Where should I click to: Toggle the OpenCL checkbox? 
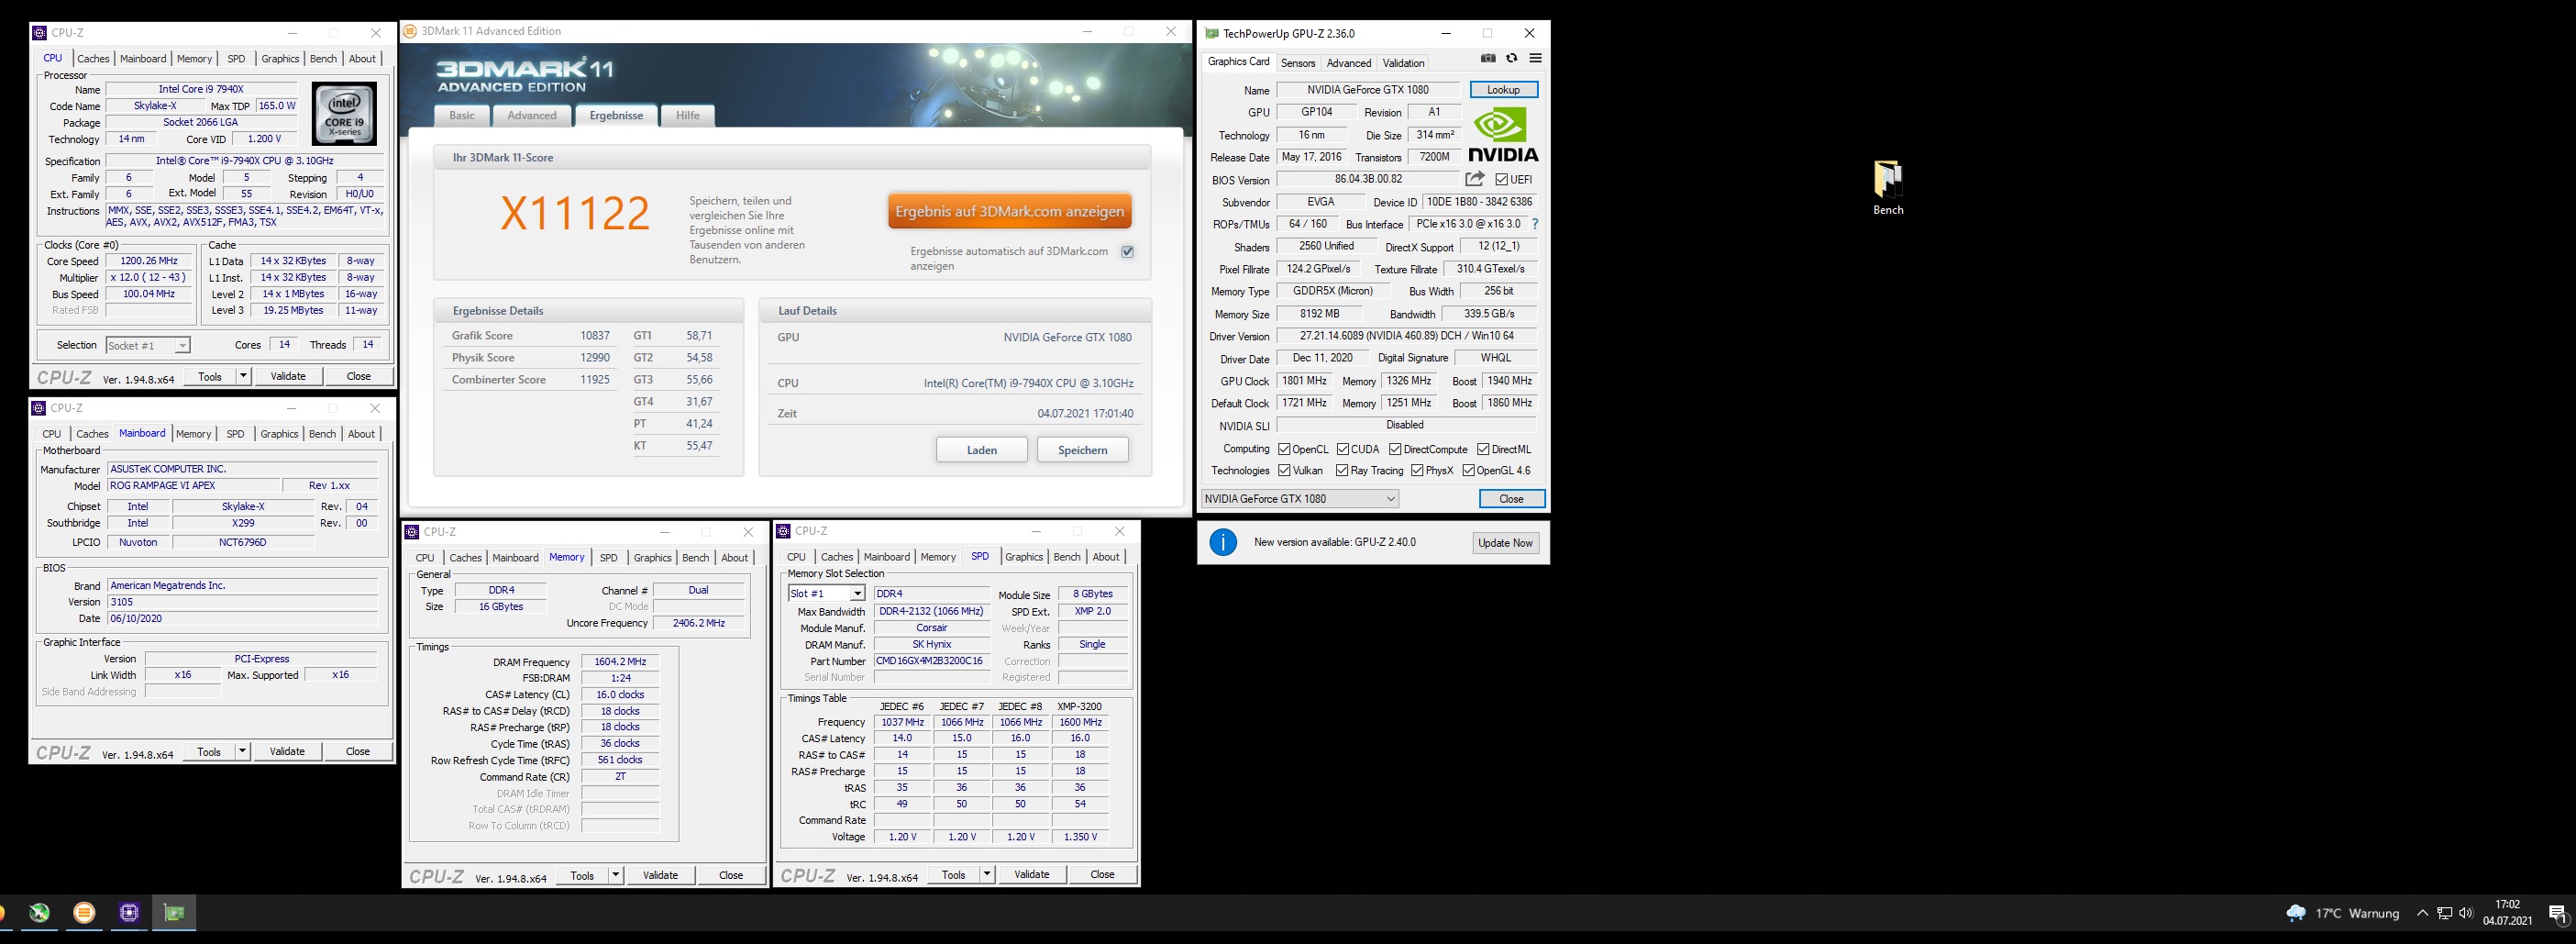tap(1284, 449)
